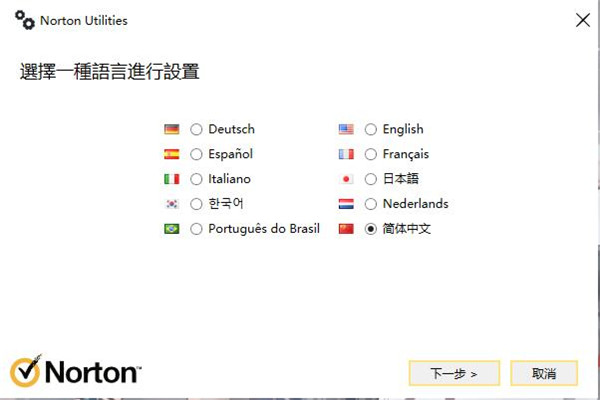This screenshot has width=600, height=400.
Task: Pick the 日本語 radio button
Action: 370,179
